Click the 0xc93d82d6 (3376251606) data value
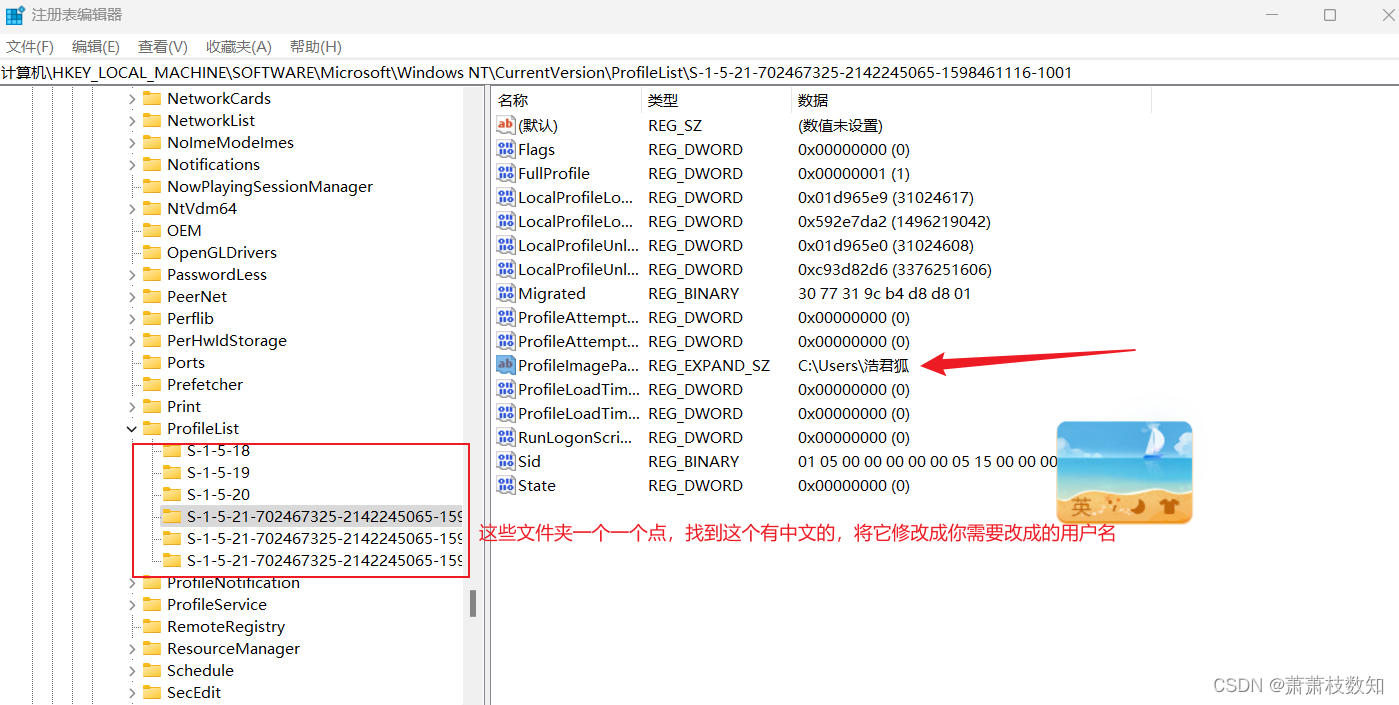 894,269
